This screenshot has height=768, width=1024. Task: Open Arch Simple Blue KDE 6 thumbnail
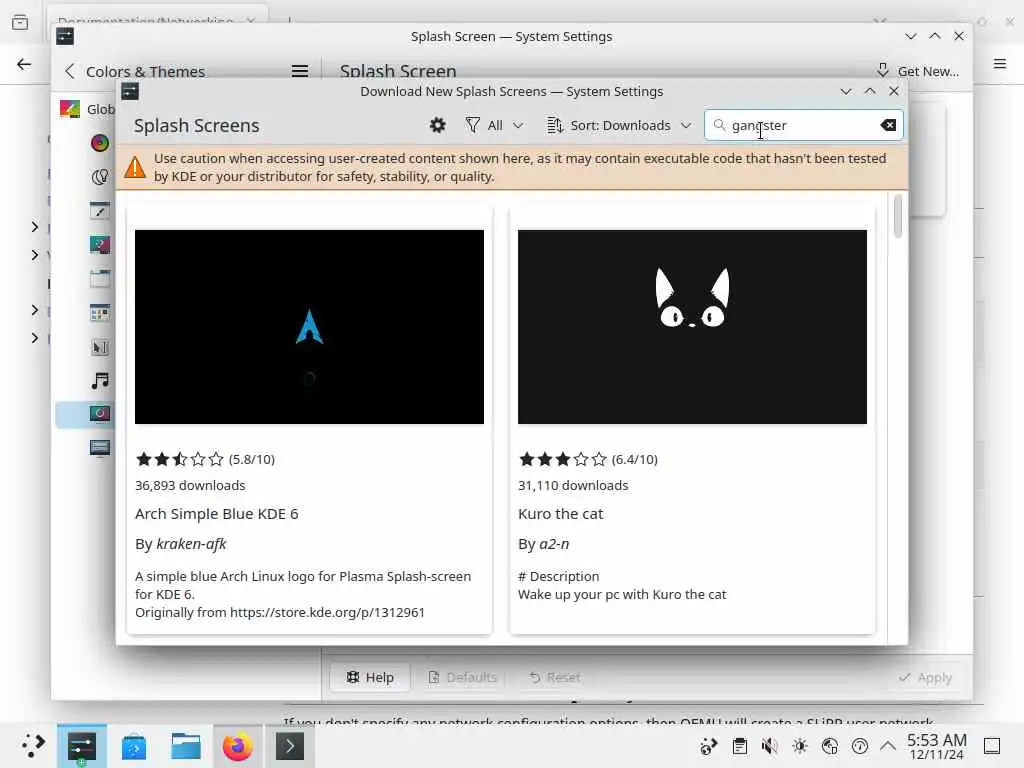click(310, 327)
